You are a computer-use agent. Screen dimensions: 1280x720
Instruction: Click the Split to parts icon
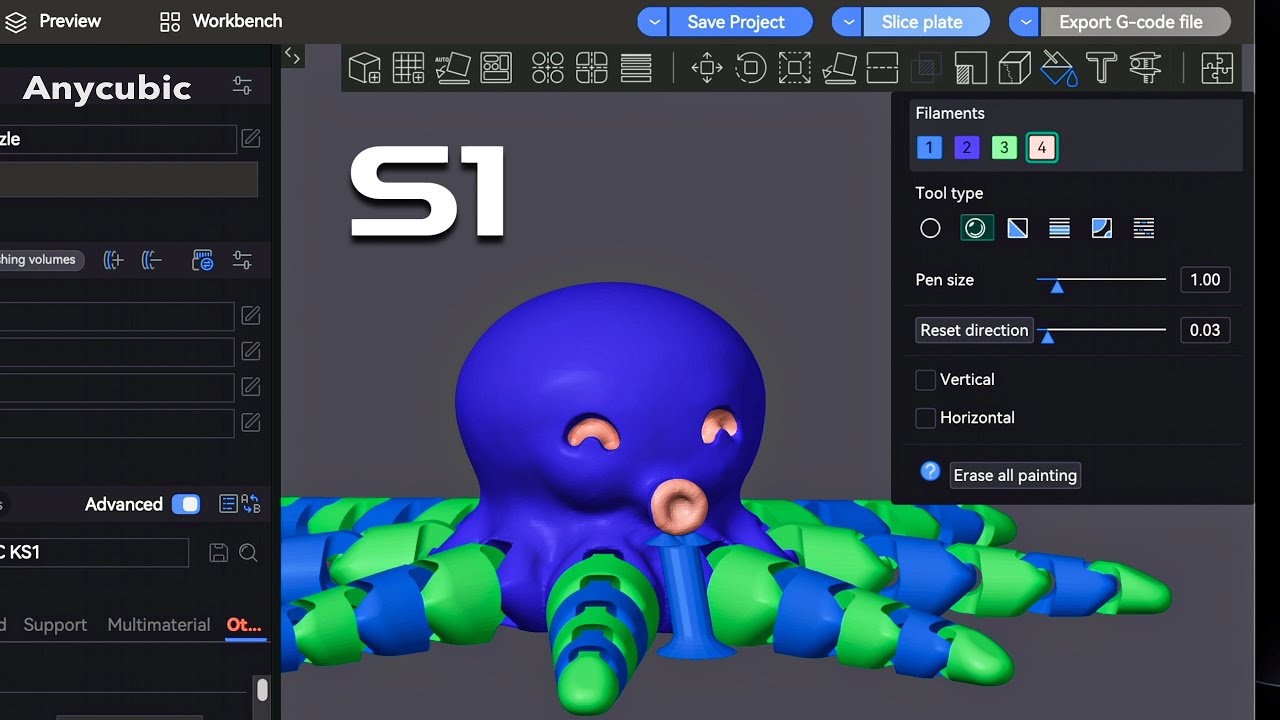pyautogui.click(x=592, y=68)
